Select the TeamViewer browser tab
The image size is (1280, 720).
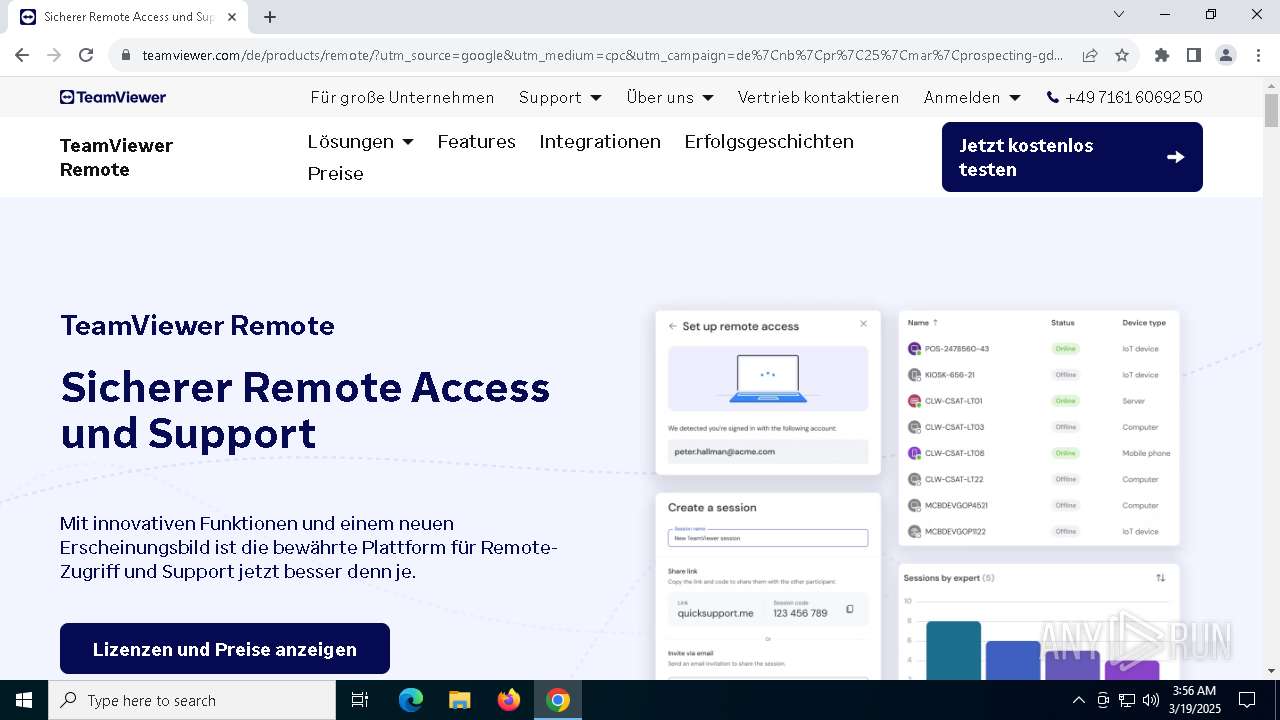pos(130,17)
